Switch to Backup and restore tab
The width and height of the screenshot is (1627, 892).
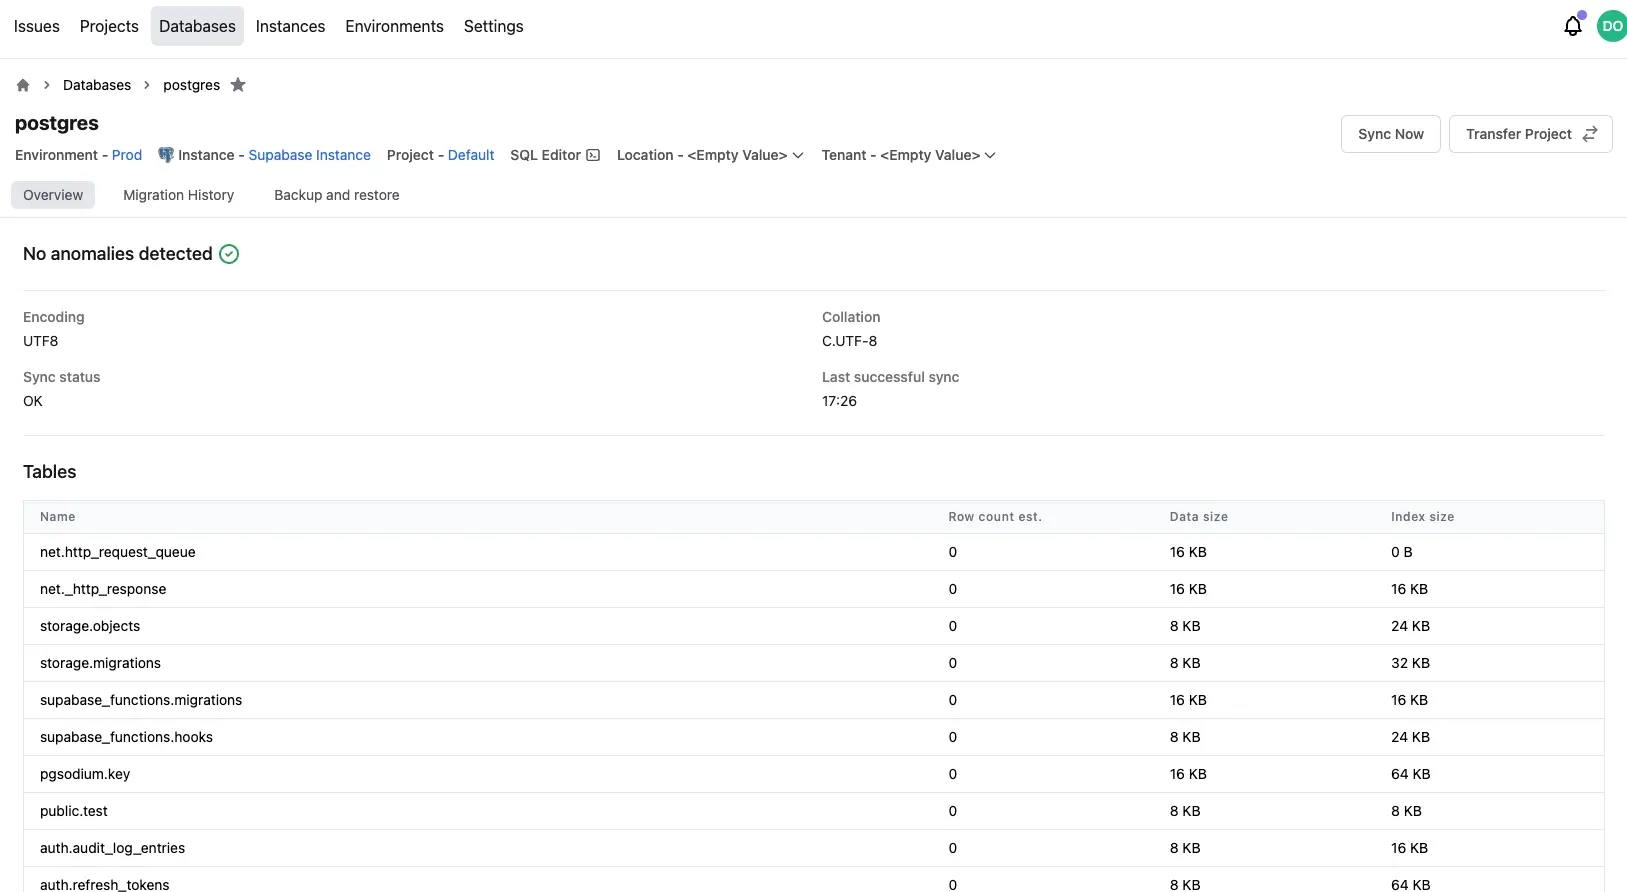(337, 195)
